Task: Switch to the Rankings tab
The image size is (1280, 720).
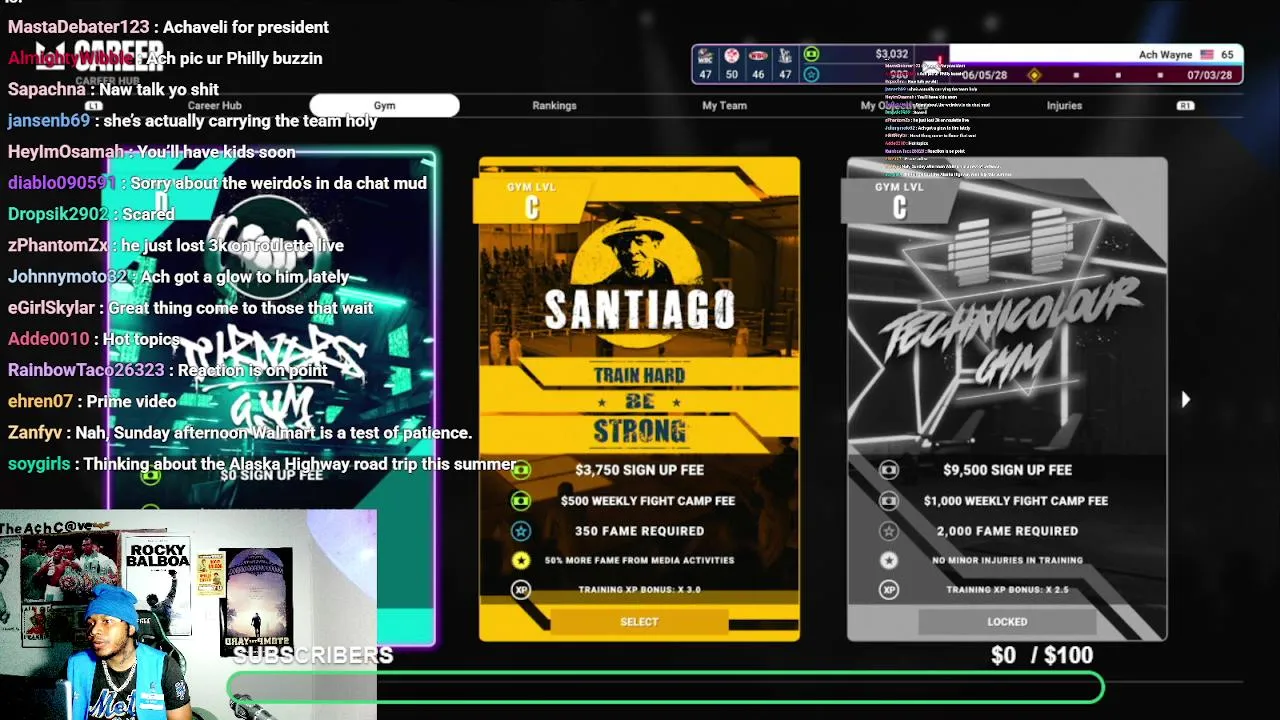Action: pyautogui.click(x=554, y=105)
